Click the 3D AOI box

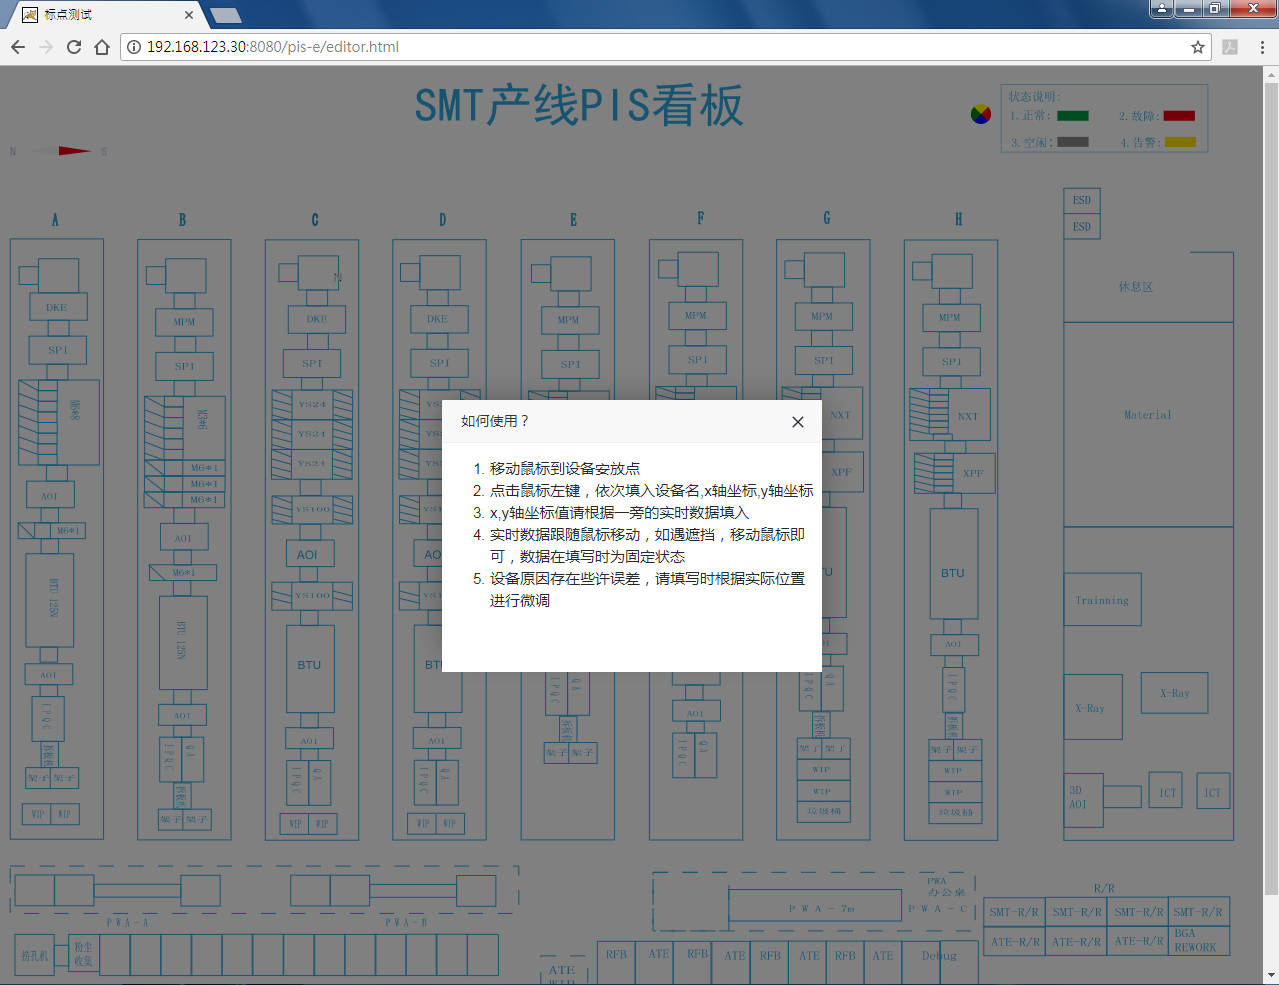click(x=1084, y=800)
